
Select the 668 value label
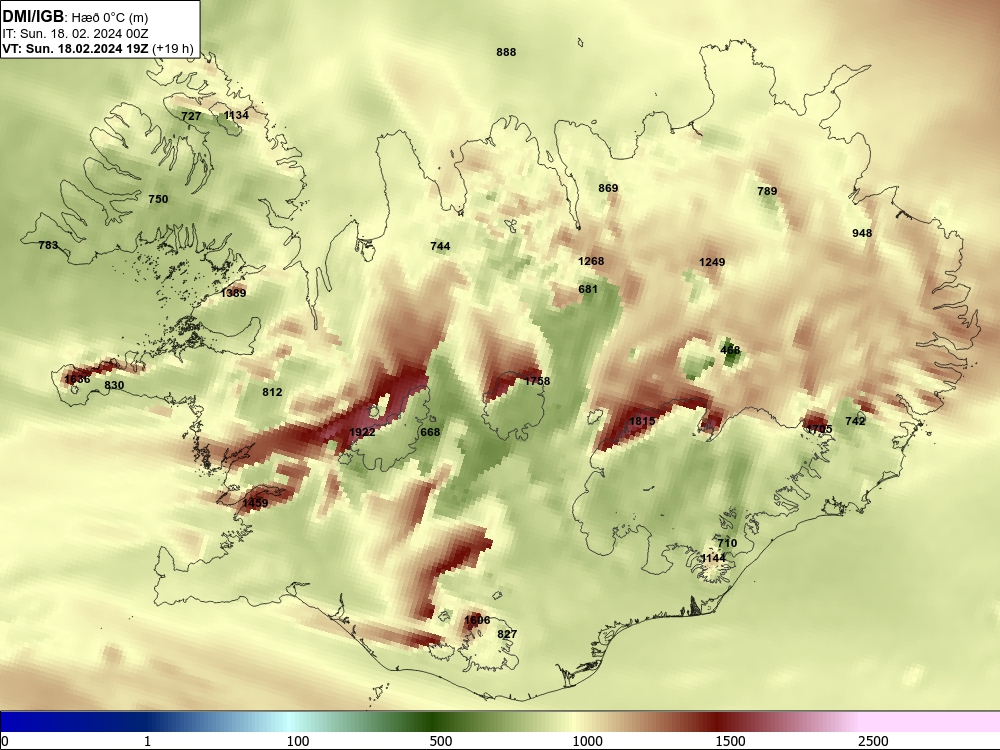point(430,432)
